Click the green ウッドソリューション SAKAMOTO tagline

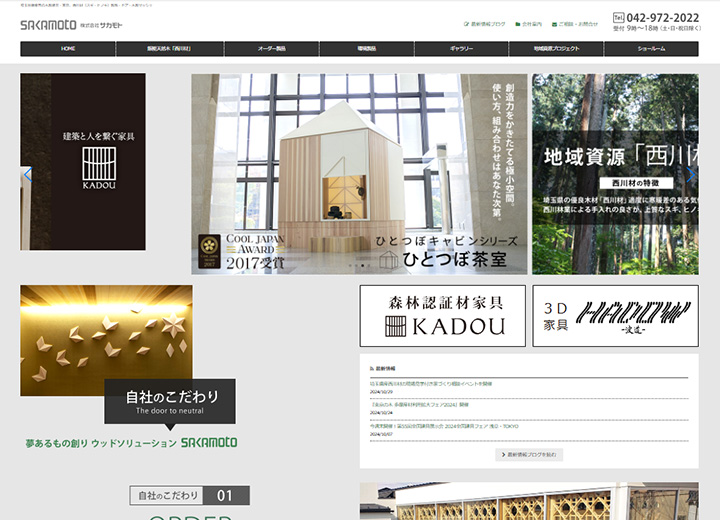pyautogui.click(x=131, y=443)
